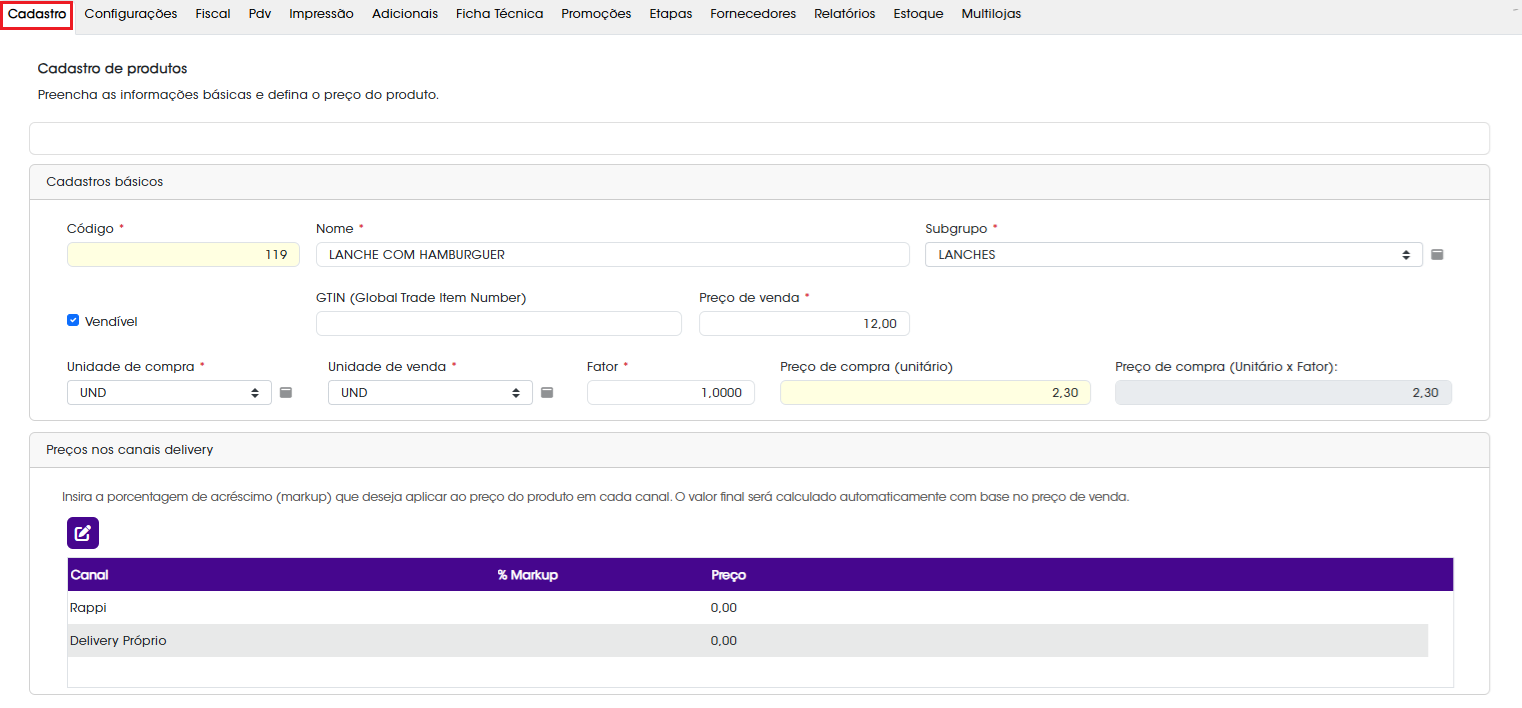Open the Subgrupo dropdown showing LANCHES
Viewport: 1522px width, 708px height.
coord(1174,255)
